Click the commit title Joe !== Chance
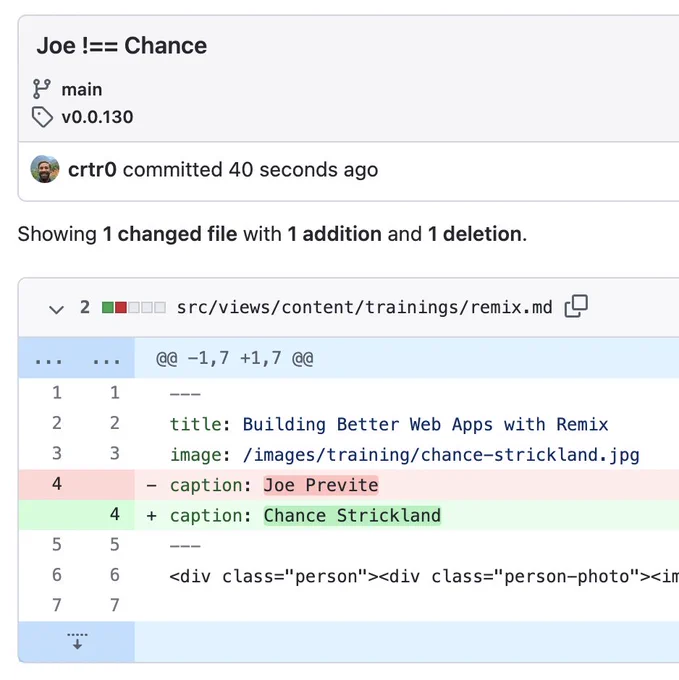The width and height of the screenshot is (679, 680). pos(122,46)
